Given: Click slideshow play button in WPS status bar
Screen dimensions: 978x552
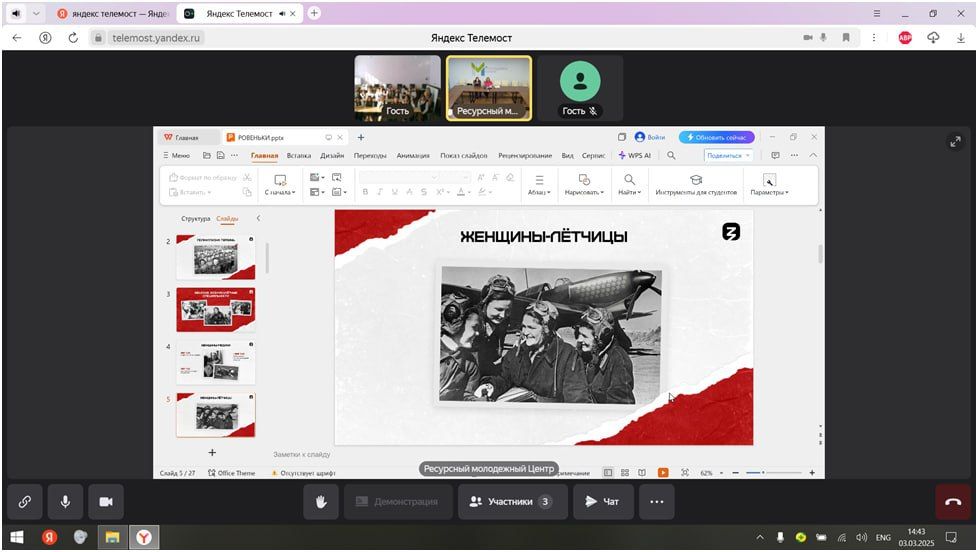Looking at the screenshot, I should coord(663,473).
